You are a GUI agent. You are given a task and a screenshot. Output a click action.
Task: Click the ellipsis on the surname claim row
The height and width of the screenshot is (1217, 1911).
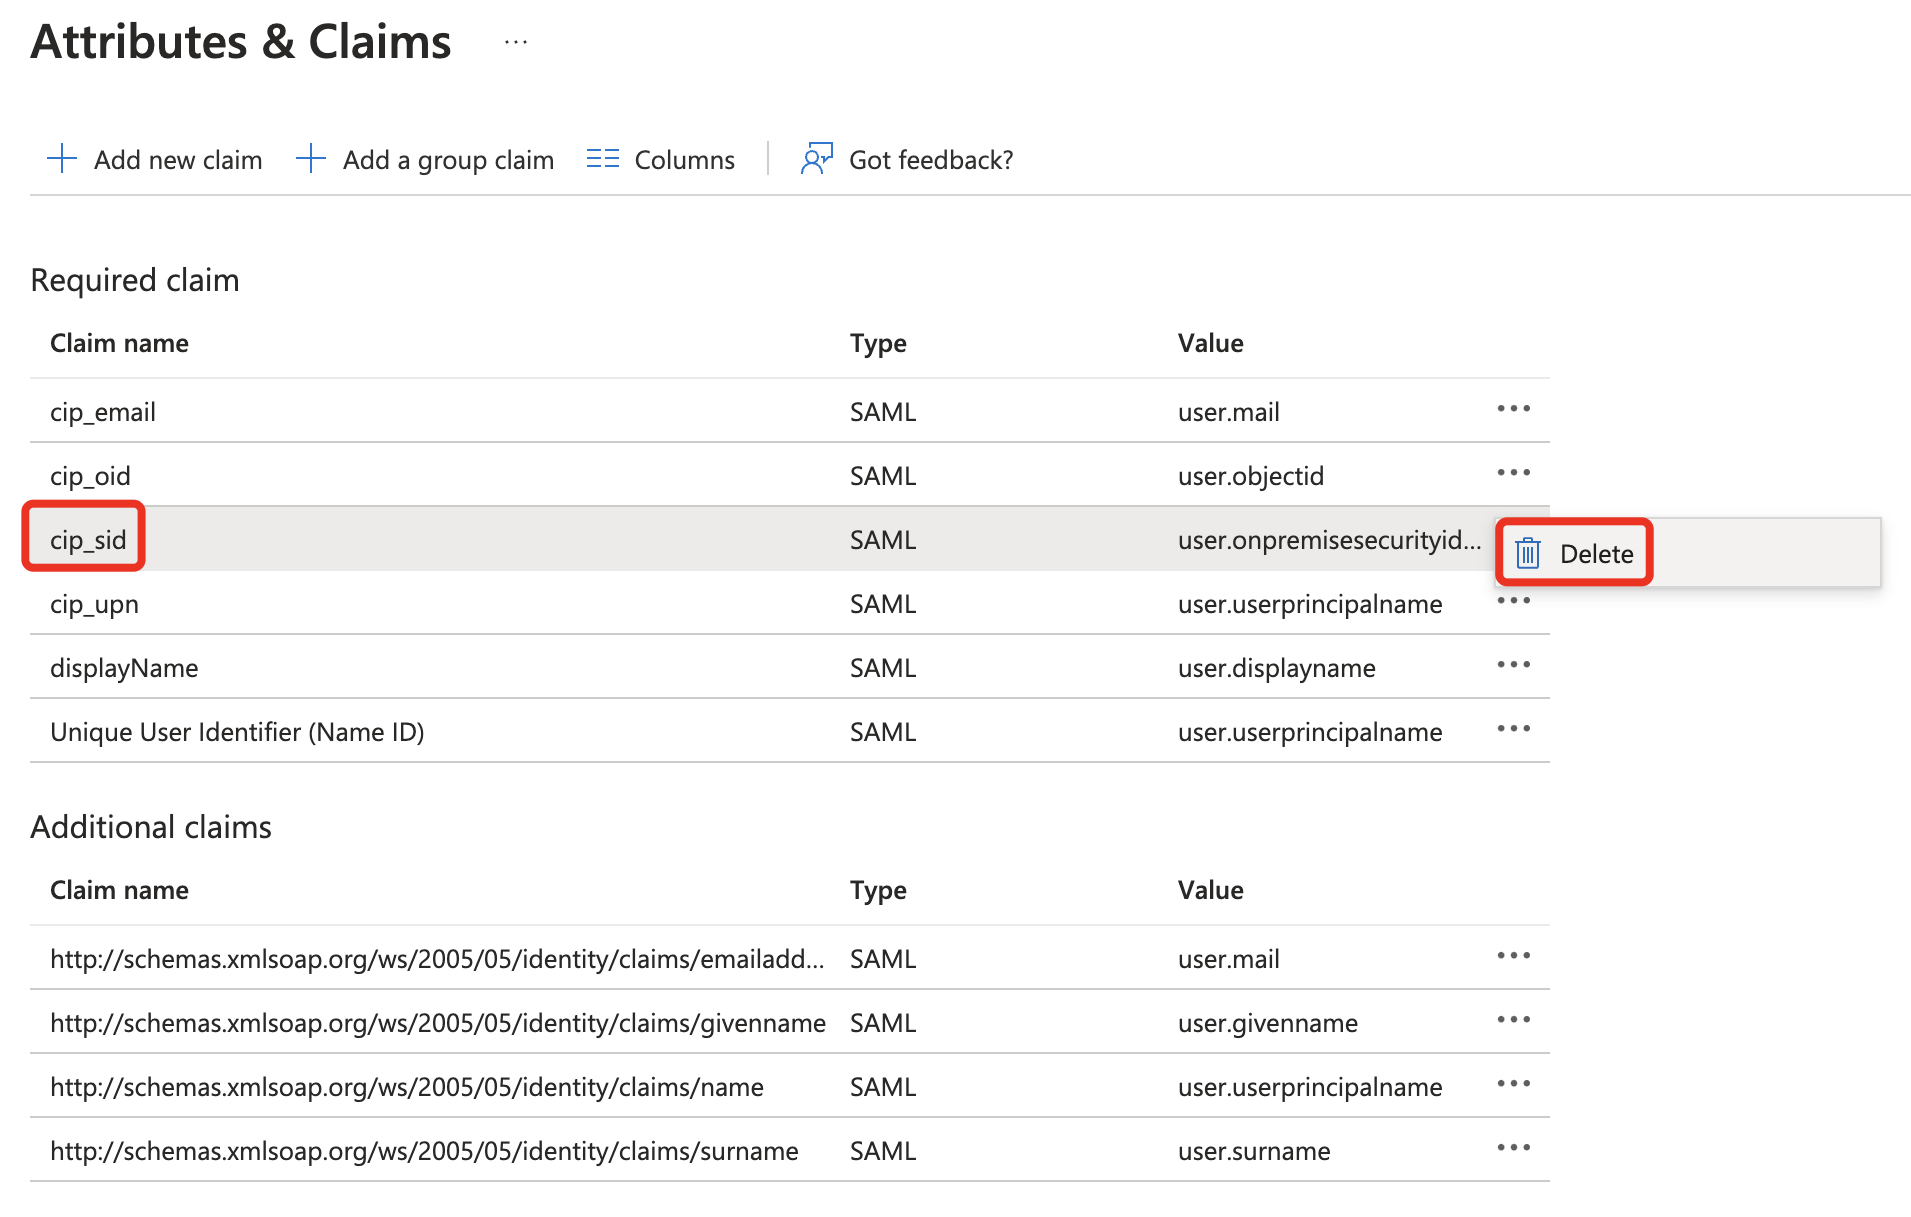click(x=1513, y=1147)
